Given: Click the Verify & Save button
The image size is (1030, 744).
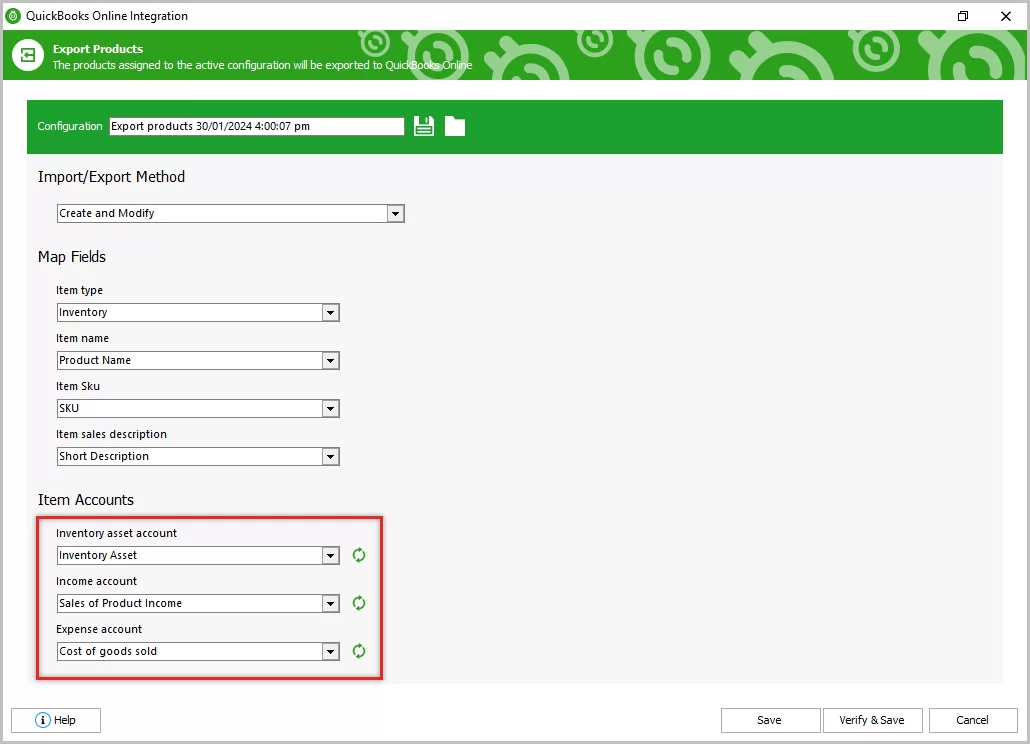Looking at the screenshot, I should coord(872,720).
